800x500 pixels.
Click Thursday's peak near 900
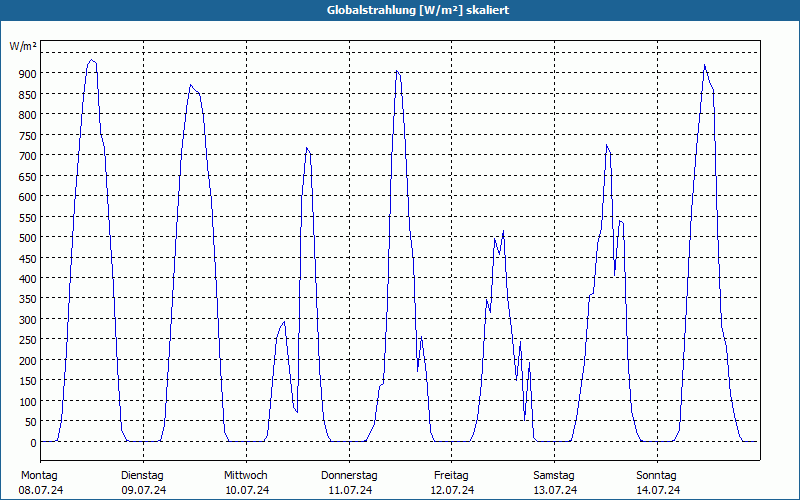pyautogui.click(x=396, y=71)
